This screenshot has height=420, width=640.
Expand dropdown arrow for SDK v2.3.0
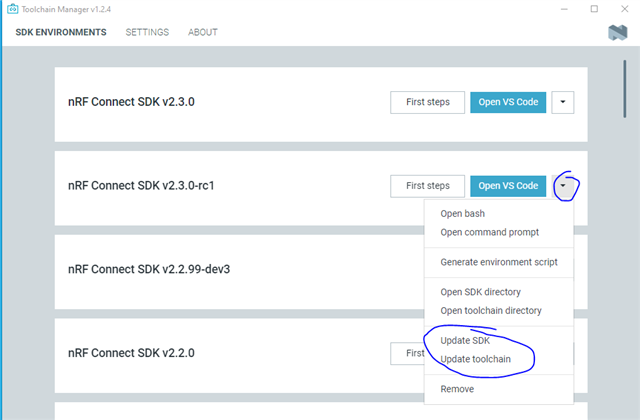click(x=563, y=102)
